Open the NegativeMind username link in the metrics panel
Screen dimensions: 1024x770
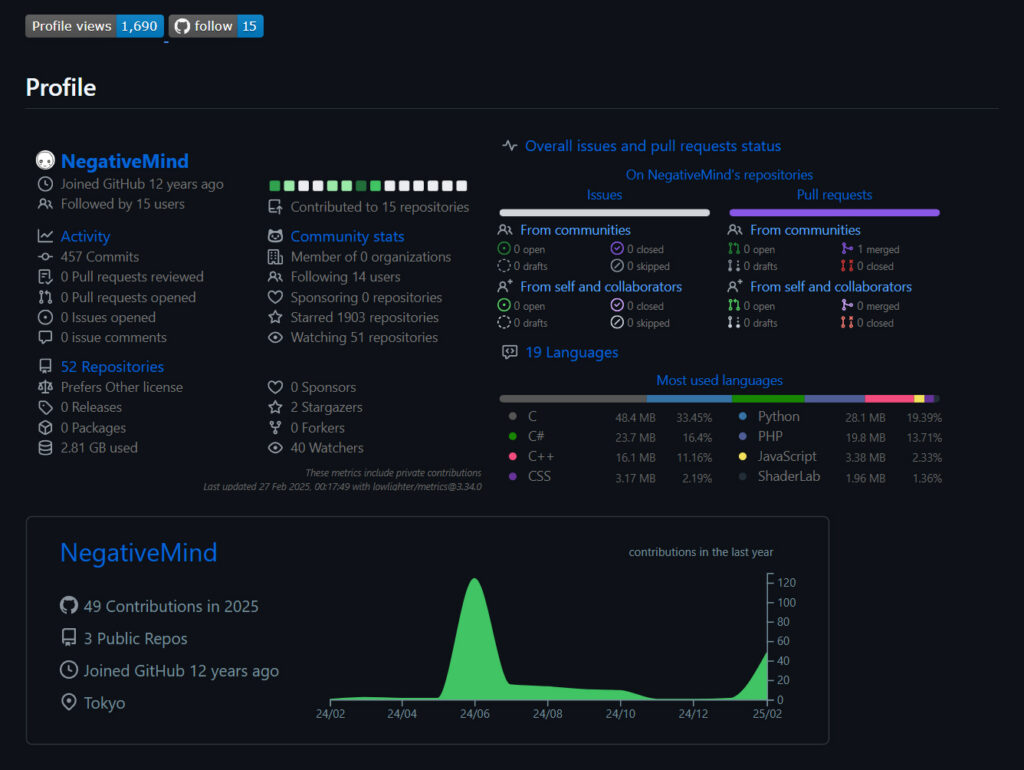click(124, 161)
